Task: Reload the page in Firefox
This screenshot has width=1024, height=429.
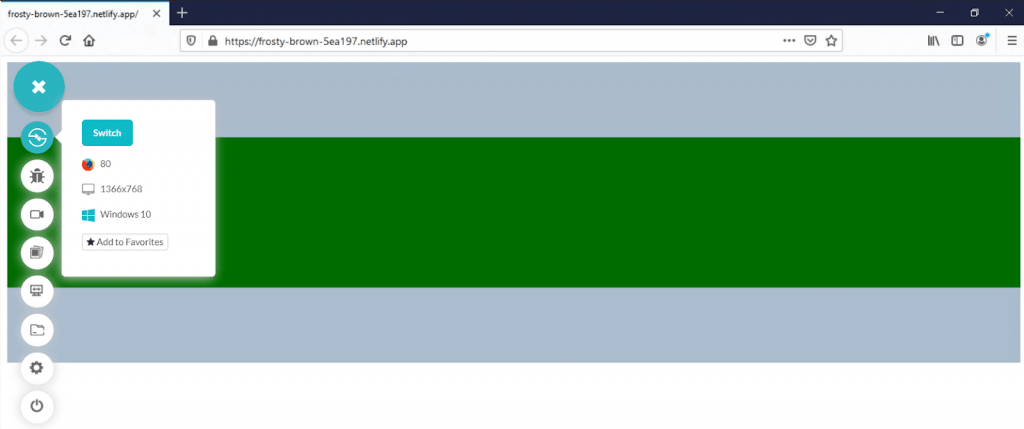Action: click(66, 41)
